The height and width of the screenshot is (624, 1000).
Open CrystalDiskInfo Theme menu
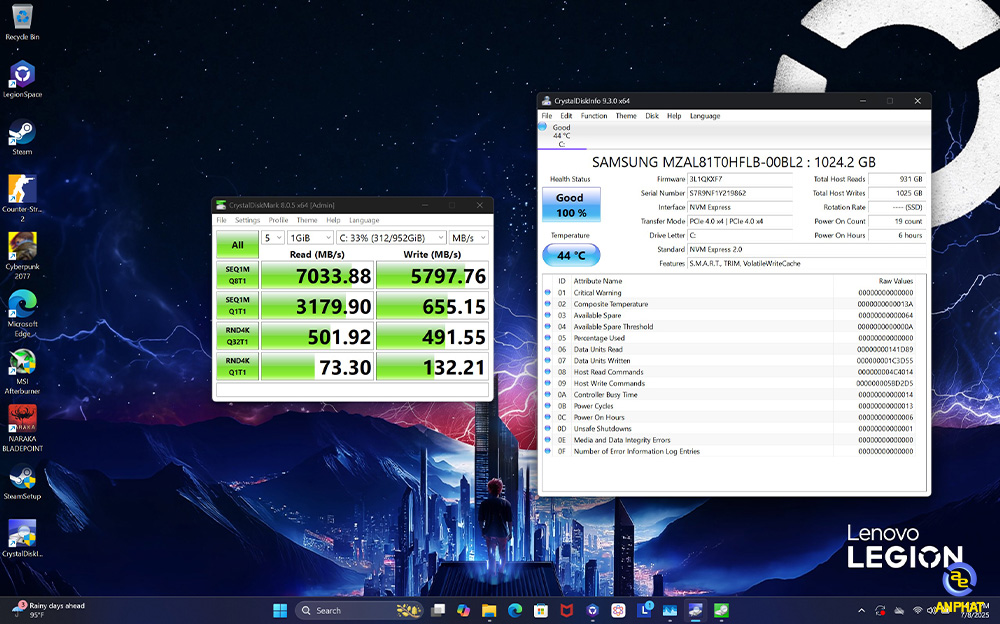click(626, 116)
